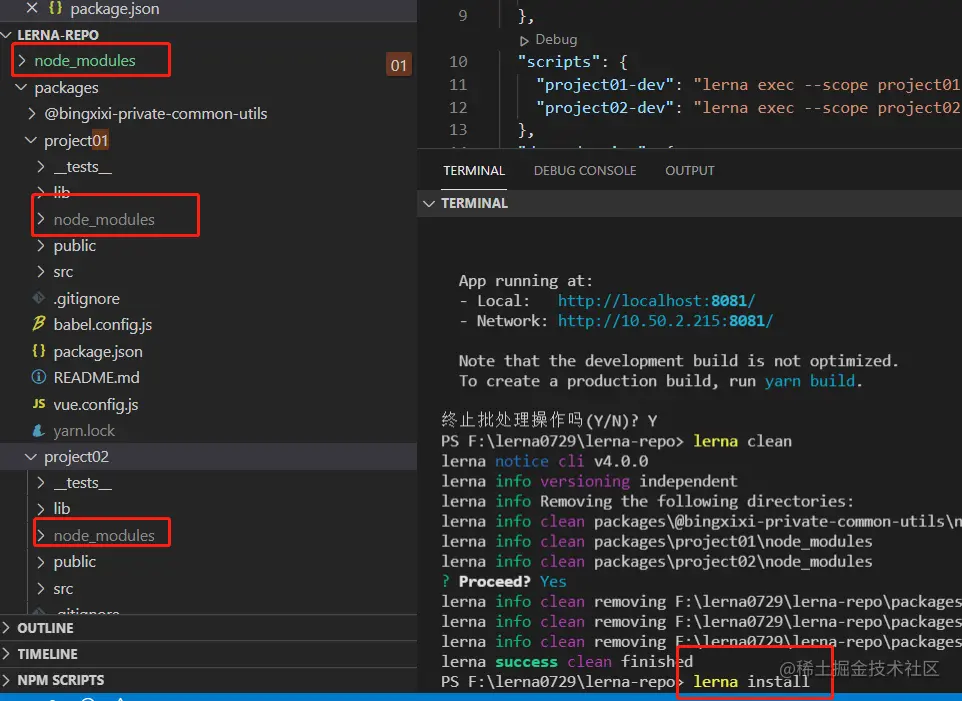Click the yarn icon beside yarn.lock
This screenshot has width=962, height=701.
click(39, 431)
